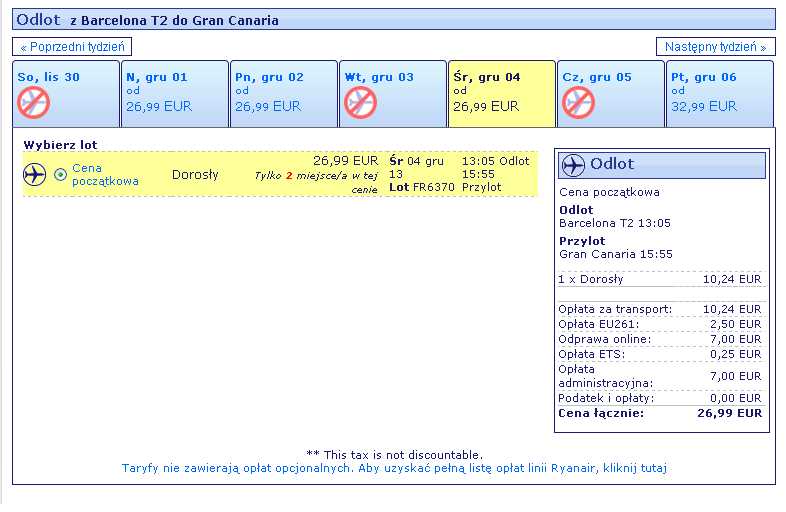Click the 1 x Dorosły summary row

[660, 279]
